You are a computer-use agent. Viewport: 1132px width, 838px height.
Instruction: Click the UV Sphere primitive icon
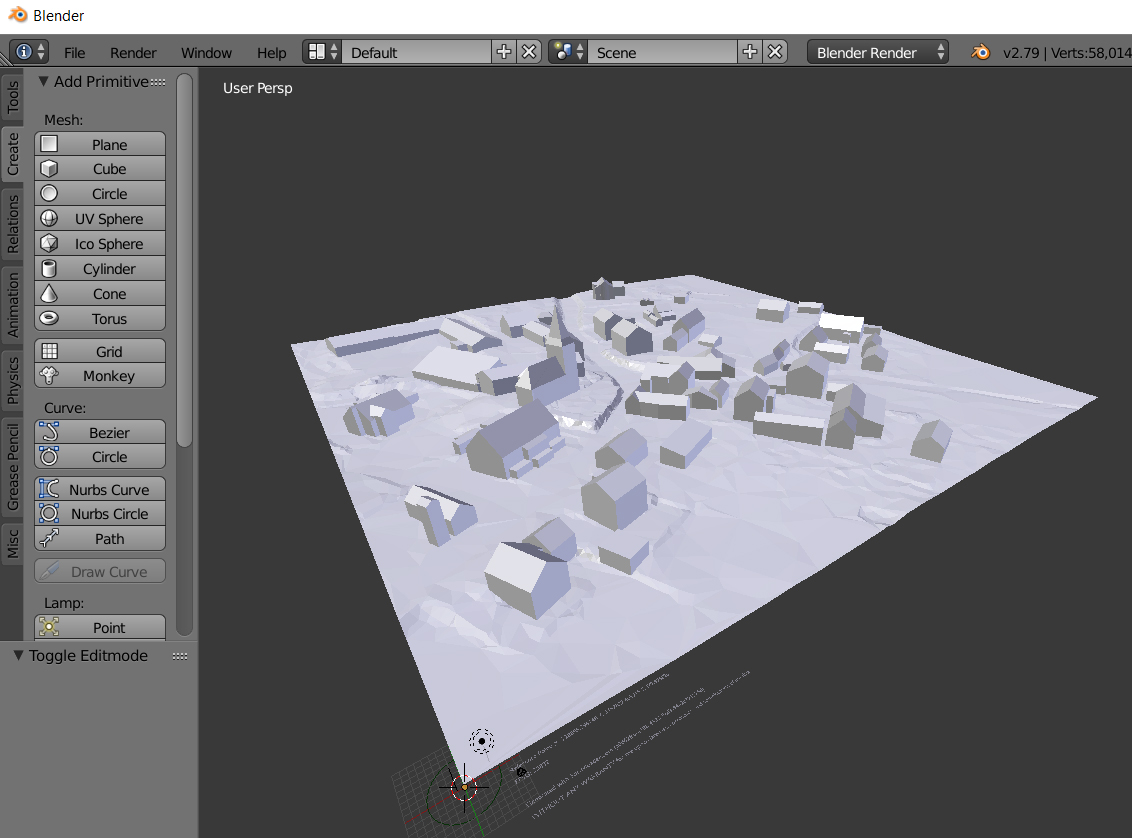click(x=49, y=219)
